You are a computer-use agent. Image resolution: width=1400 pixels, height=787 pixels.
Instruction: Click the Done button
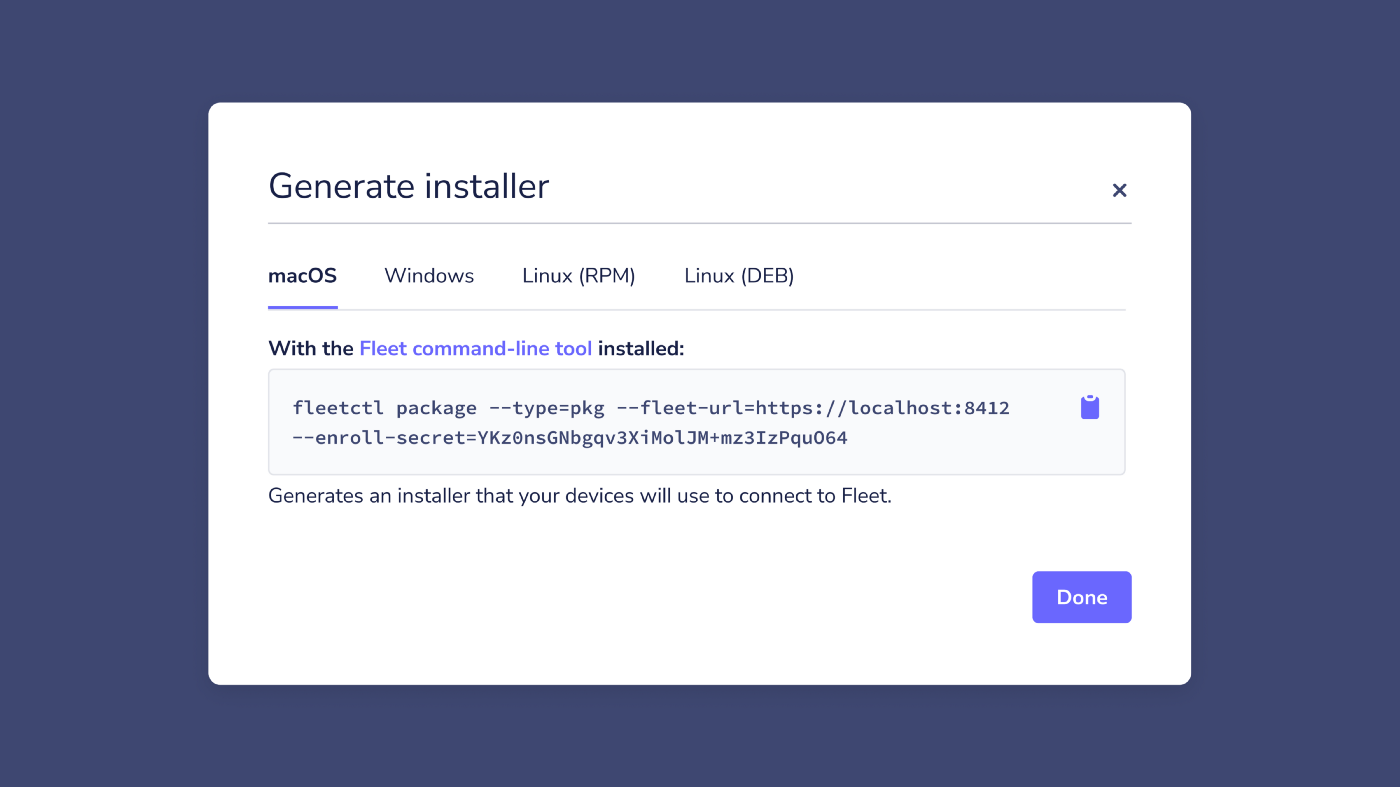pyautogui.click(x=1082, y=597)
